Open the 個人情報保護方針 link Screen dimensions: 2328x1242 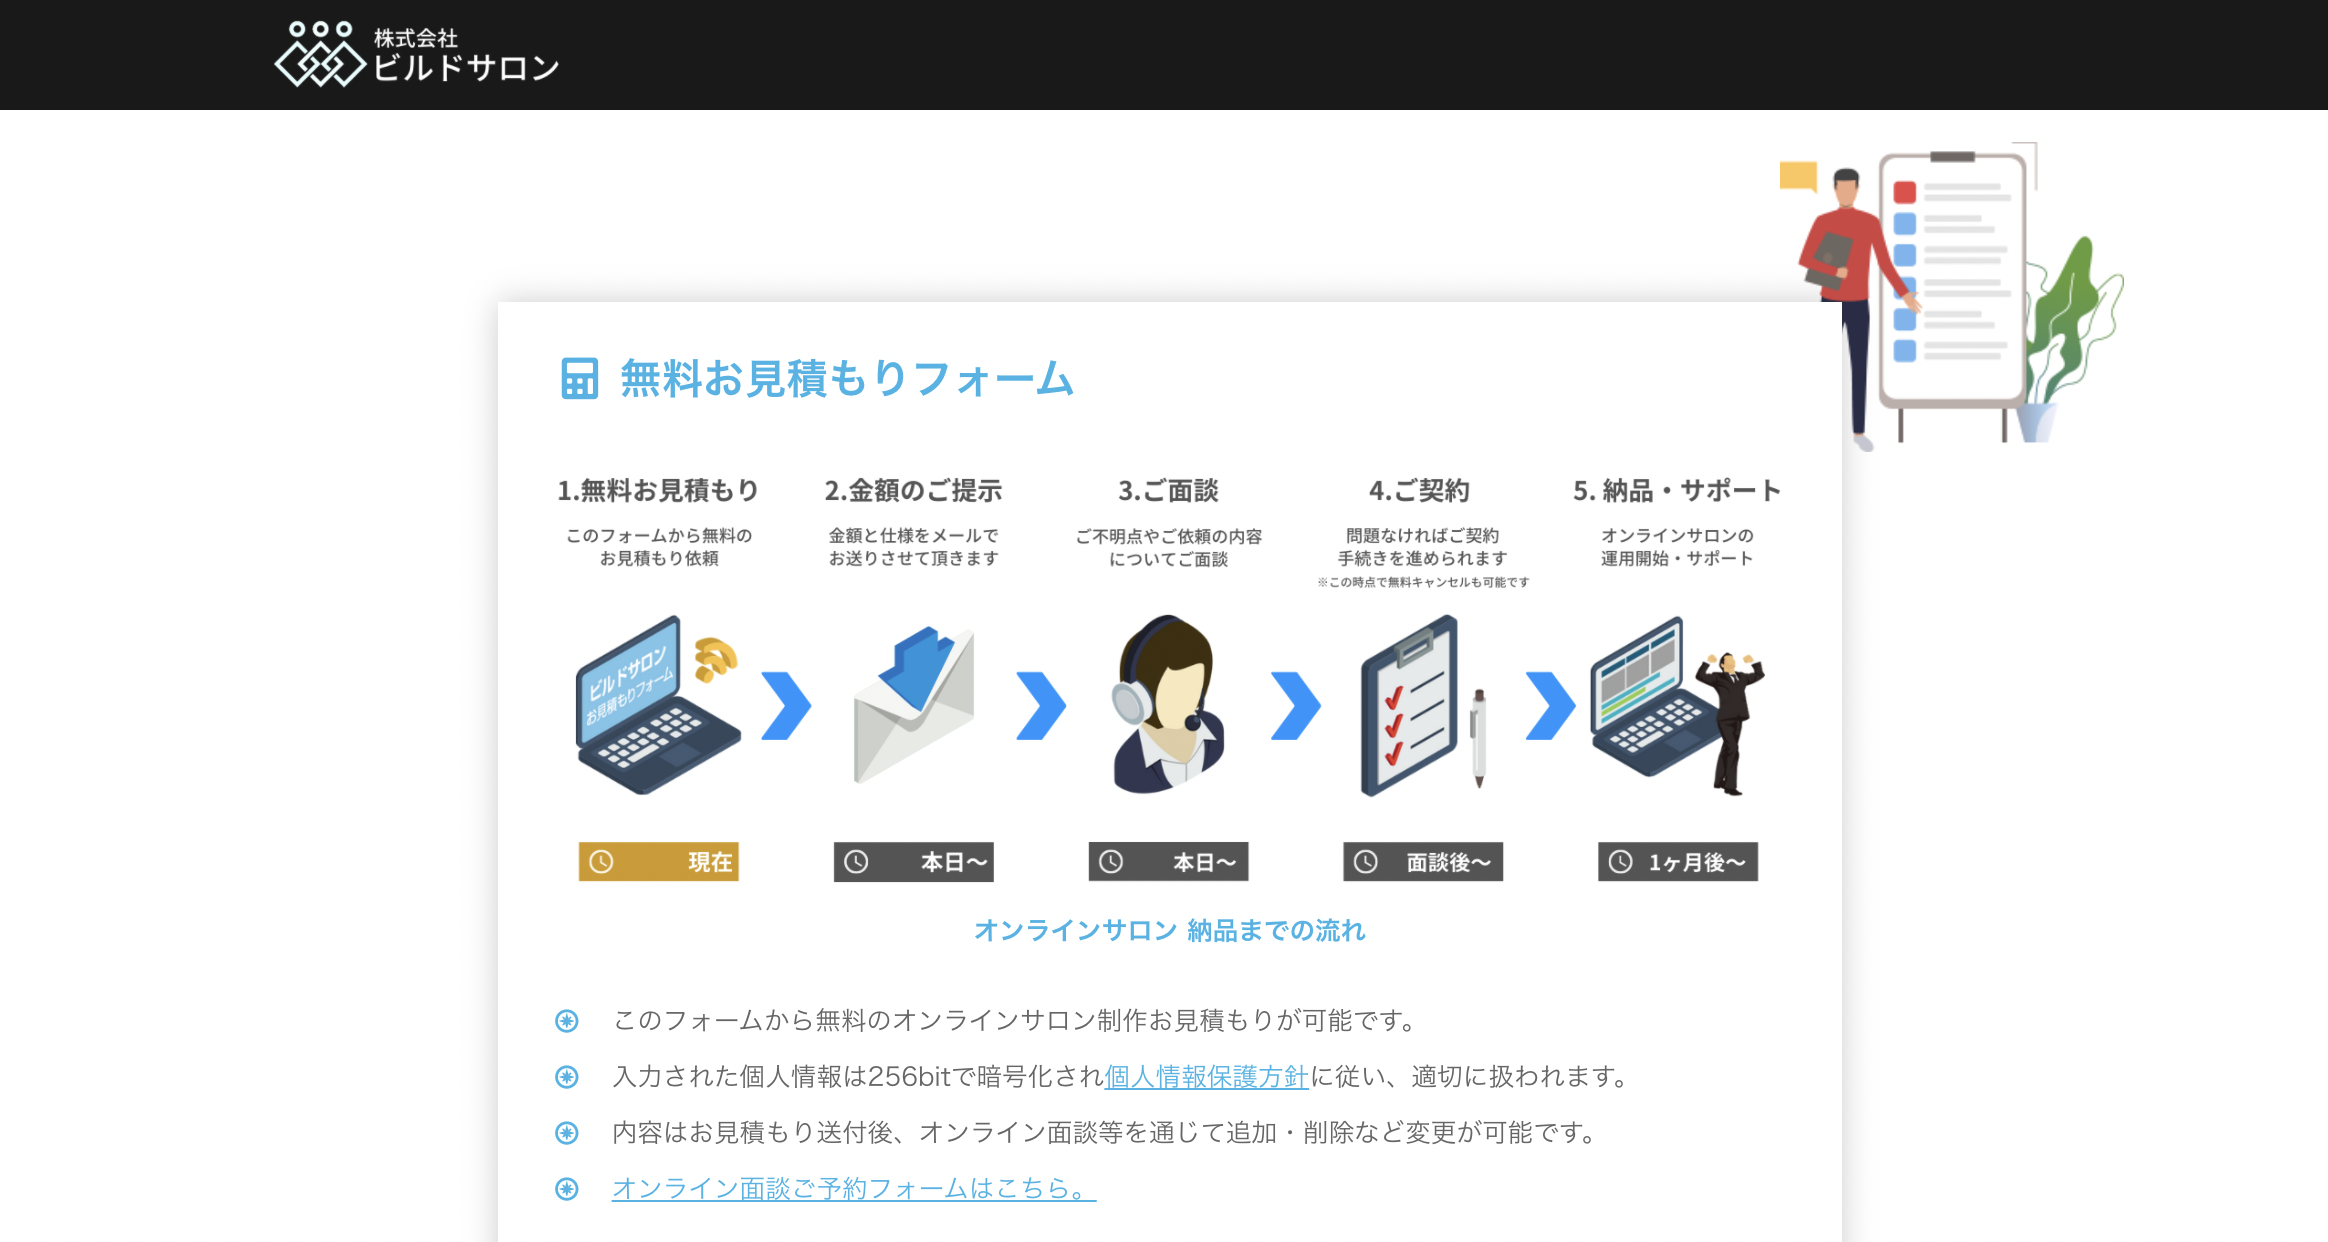pos(1205,1077)
